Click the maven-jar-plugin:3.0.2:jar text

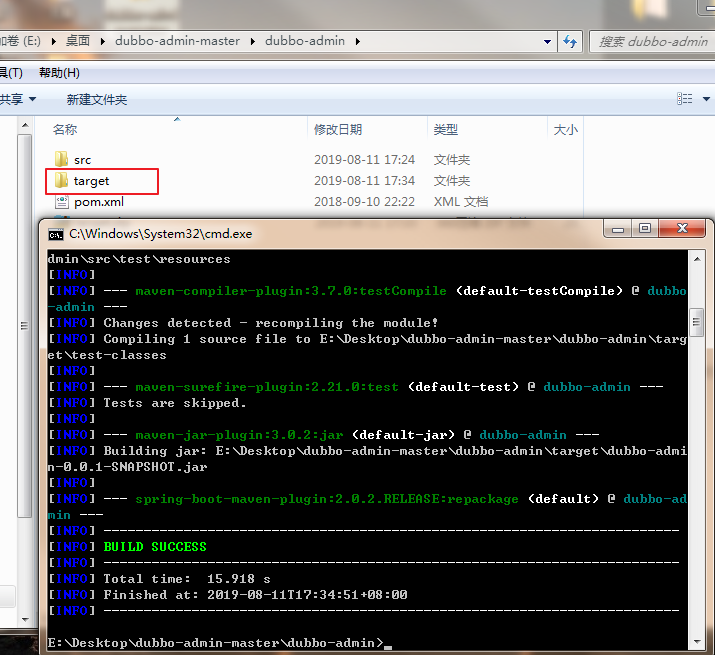[239, 435]
